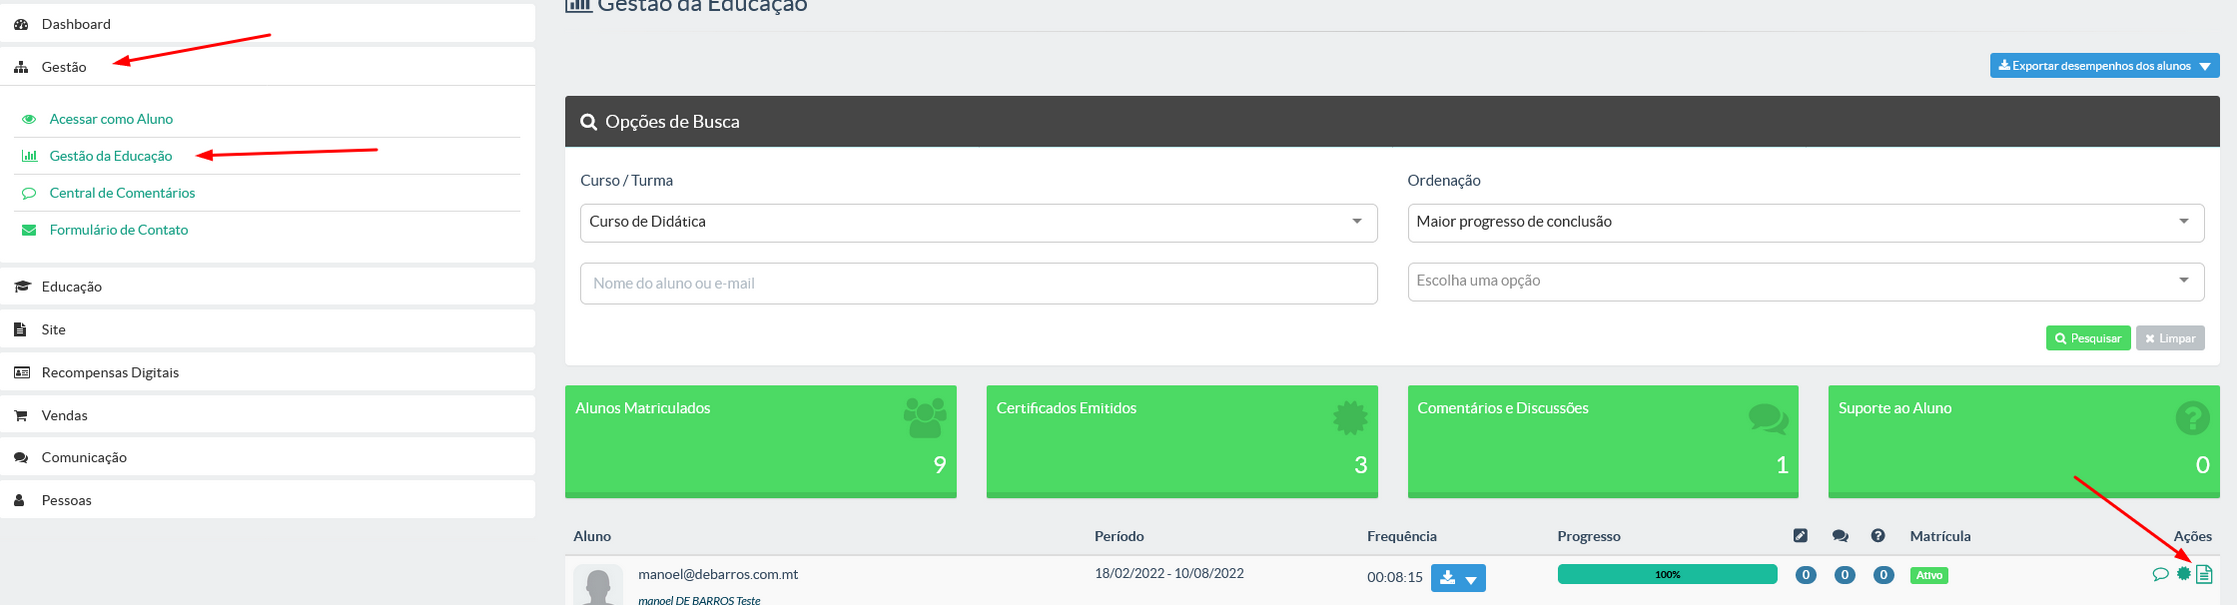This screenshot has height=605, width=2237.
Task: Click the graduation cap icon for Educação
Action: click(22, 286)
